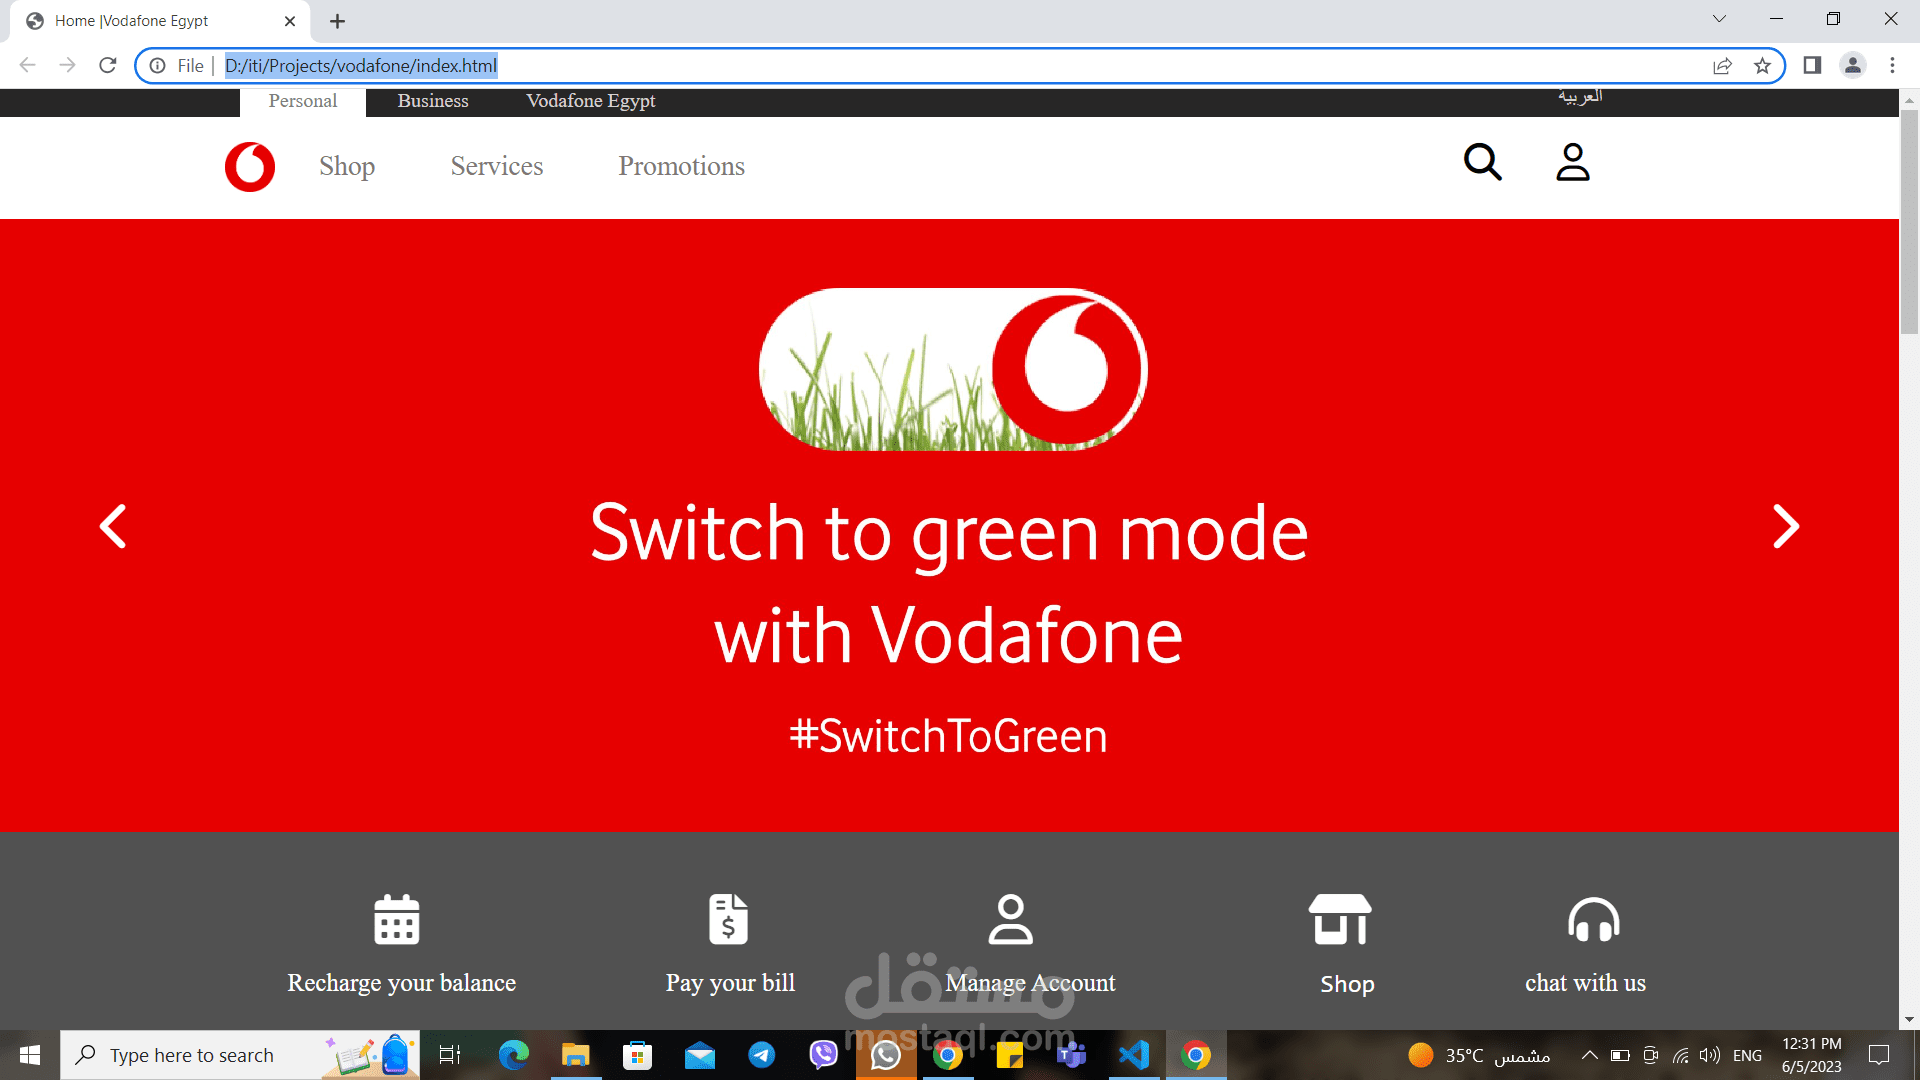Click the Recharge your balance calendar icon

pyautogui.click(x=396, y=919)
